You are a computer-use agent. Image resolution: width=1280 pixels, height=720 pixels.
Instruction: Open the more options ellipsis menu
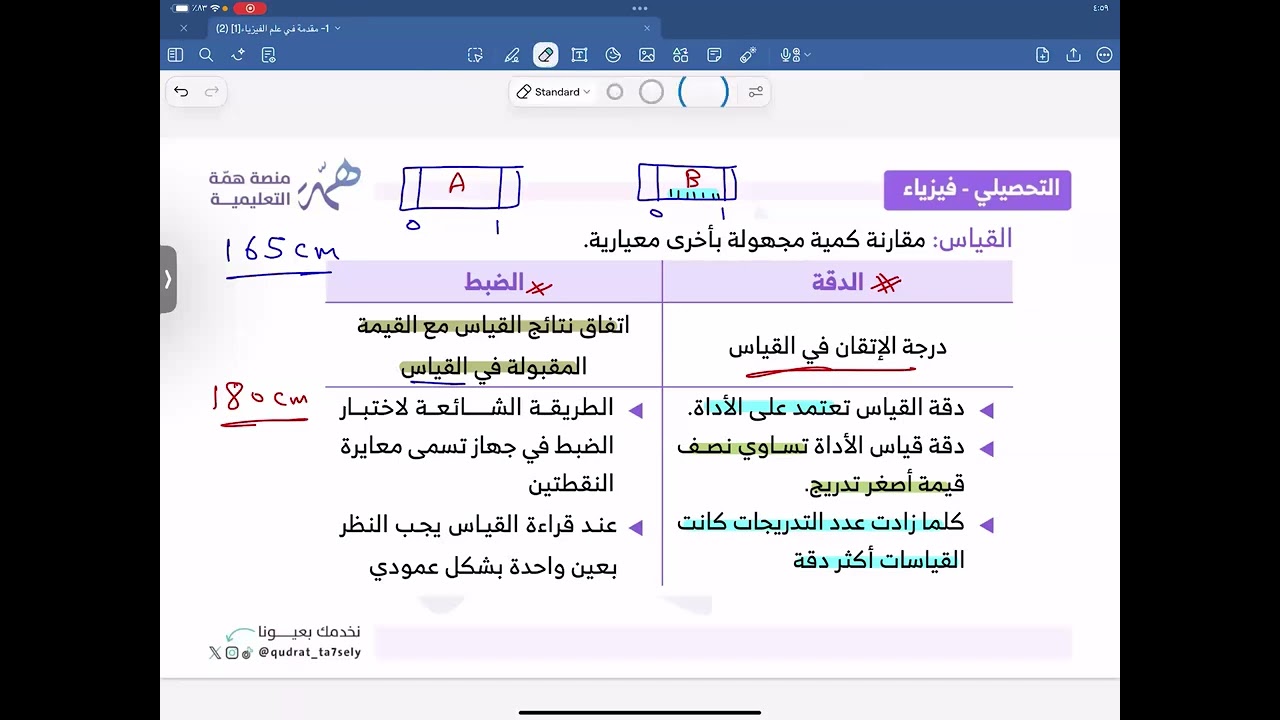(1104, 55)
